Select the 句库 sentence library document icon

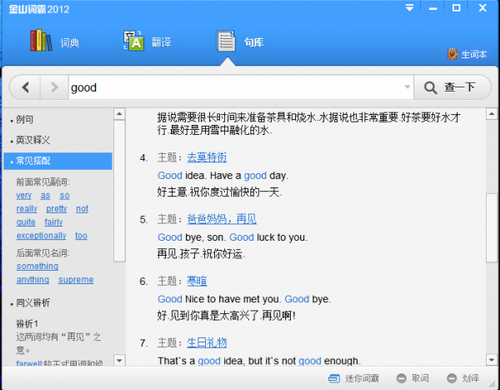(x=226, y=41)
